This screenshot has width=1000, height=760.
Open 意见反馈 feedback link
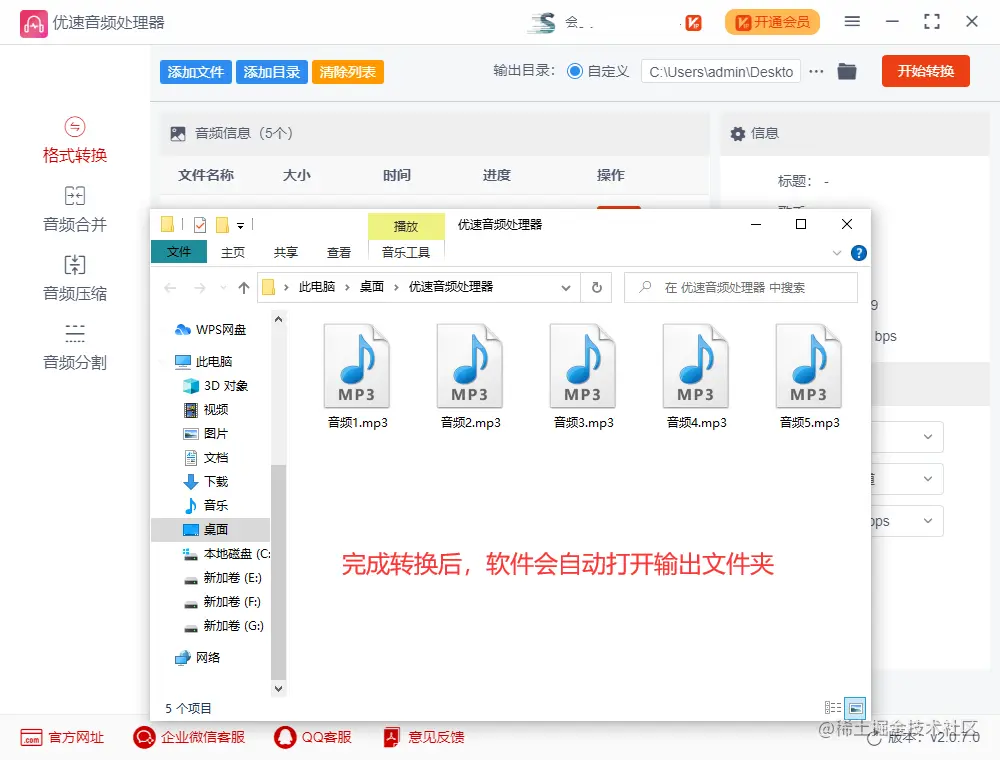(423, 737)
